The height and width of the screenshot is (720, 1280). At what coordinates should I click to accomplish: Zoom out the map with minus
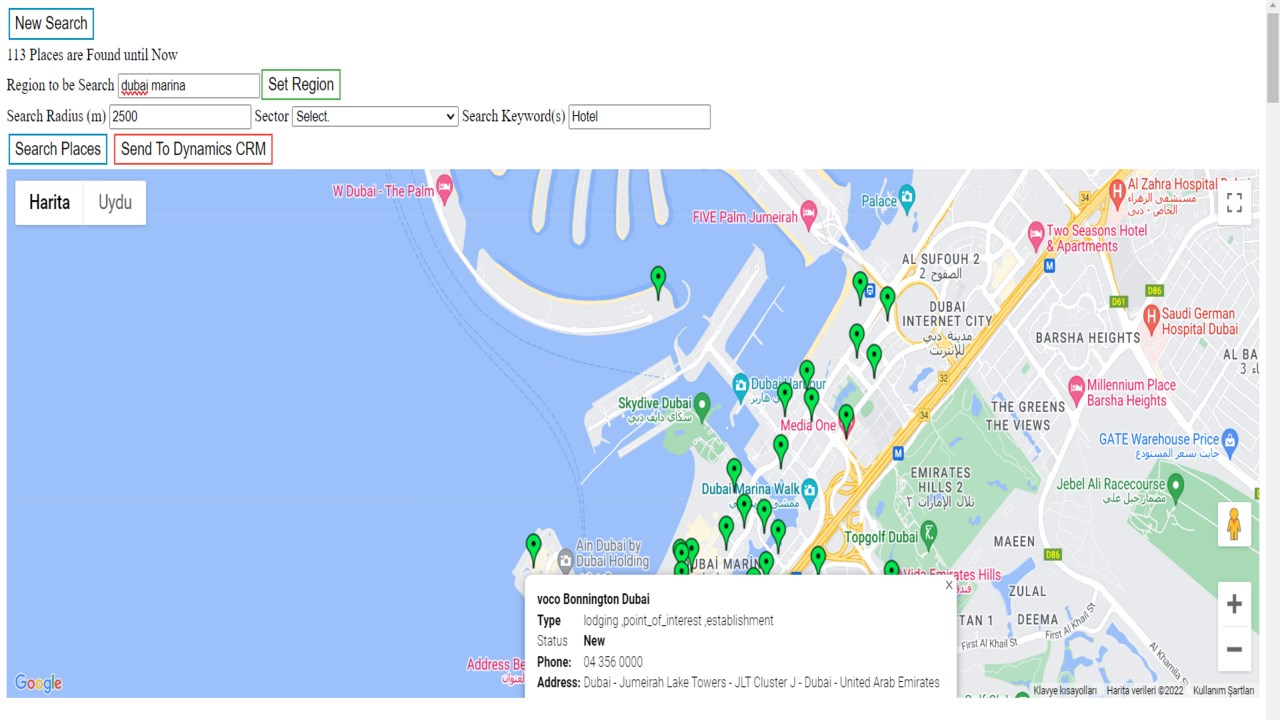pyautogui.click(x=1234, y=649)
